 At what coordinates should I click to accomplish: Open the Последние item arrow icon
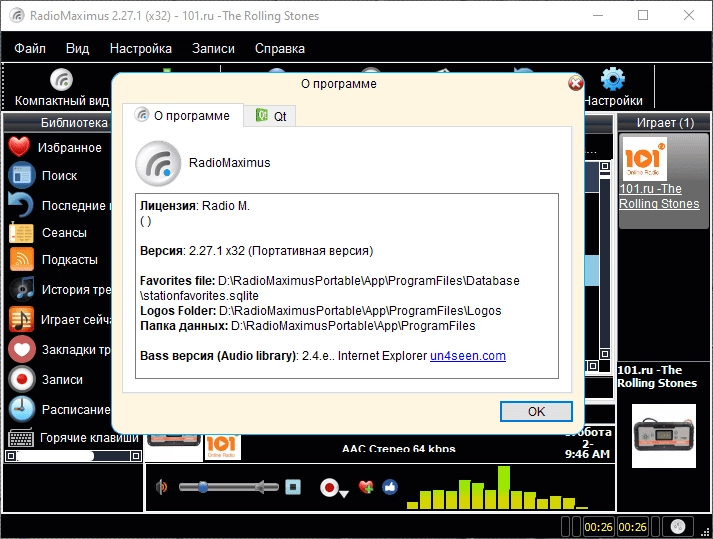pyautogui.click(x=21, y=205)
